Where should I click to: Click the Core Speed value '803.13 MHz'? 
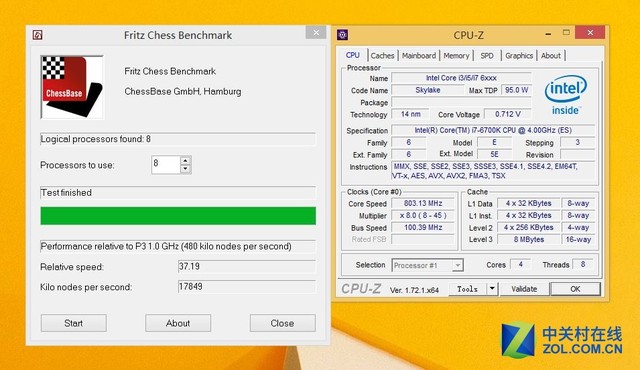(423, 203)
